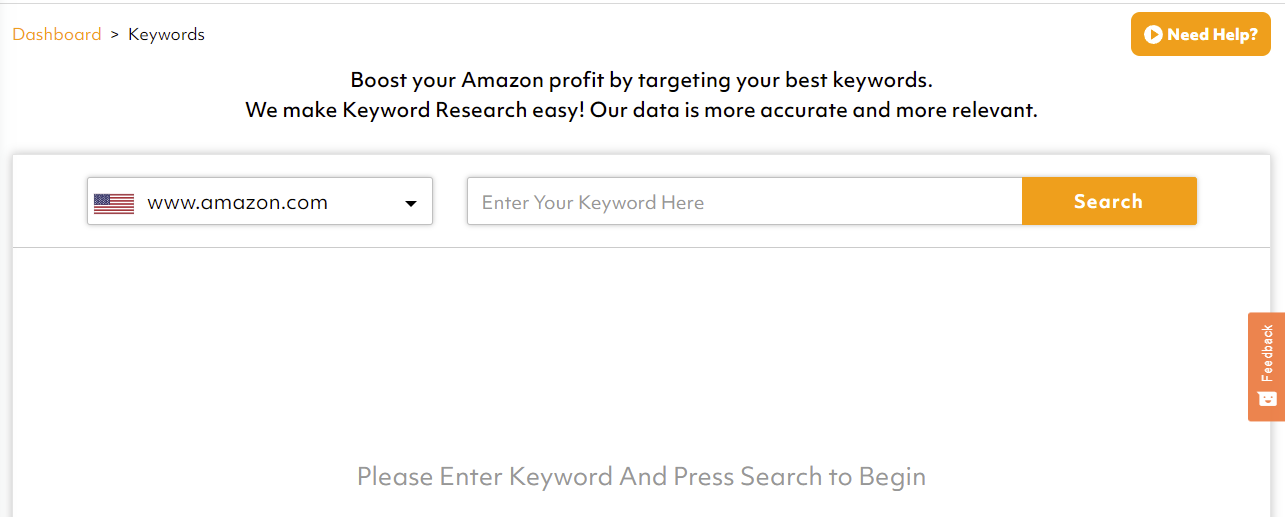This screenshot has height=517, width=1285.
Task: Click the smiley face feedback icon
Action: [1267, 398]
